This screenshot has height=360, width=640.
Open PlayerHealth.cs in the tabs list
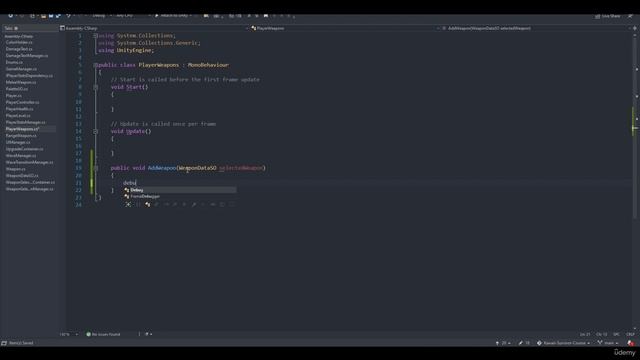pos(20,109)
